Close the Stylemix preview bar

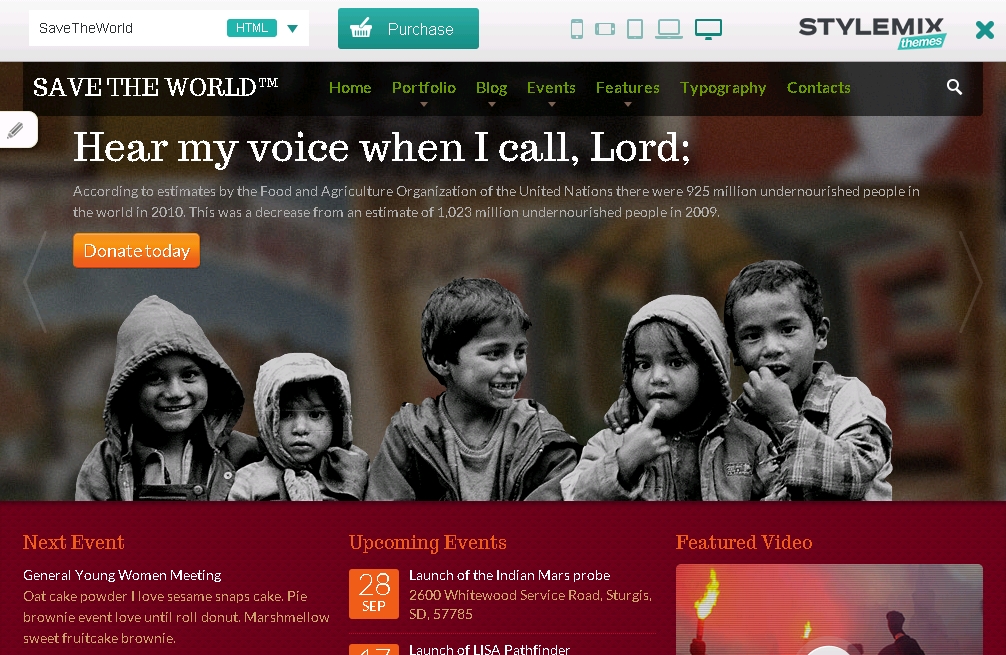pos(984,30)
